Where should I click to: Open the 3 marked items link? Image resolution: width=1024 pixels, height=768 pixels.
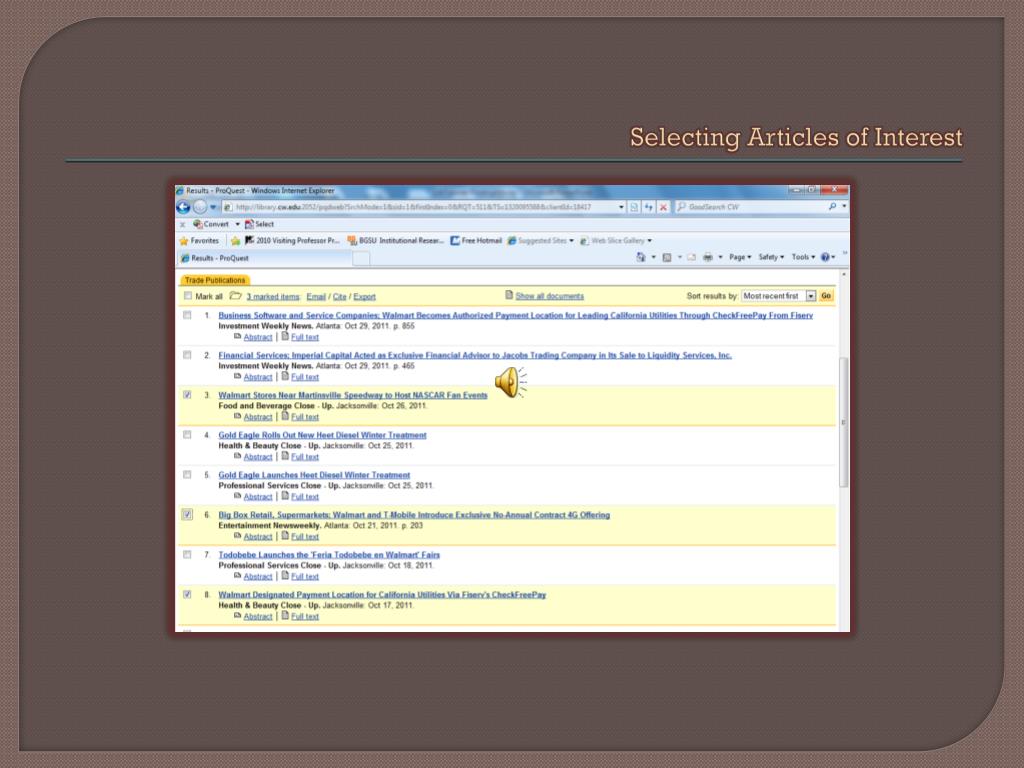click(x=272, y=296)
